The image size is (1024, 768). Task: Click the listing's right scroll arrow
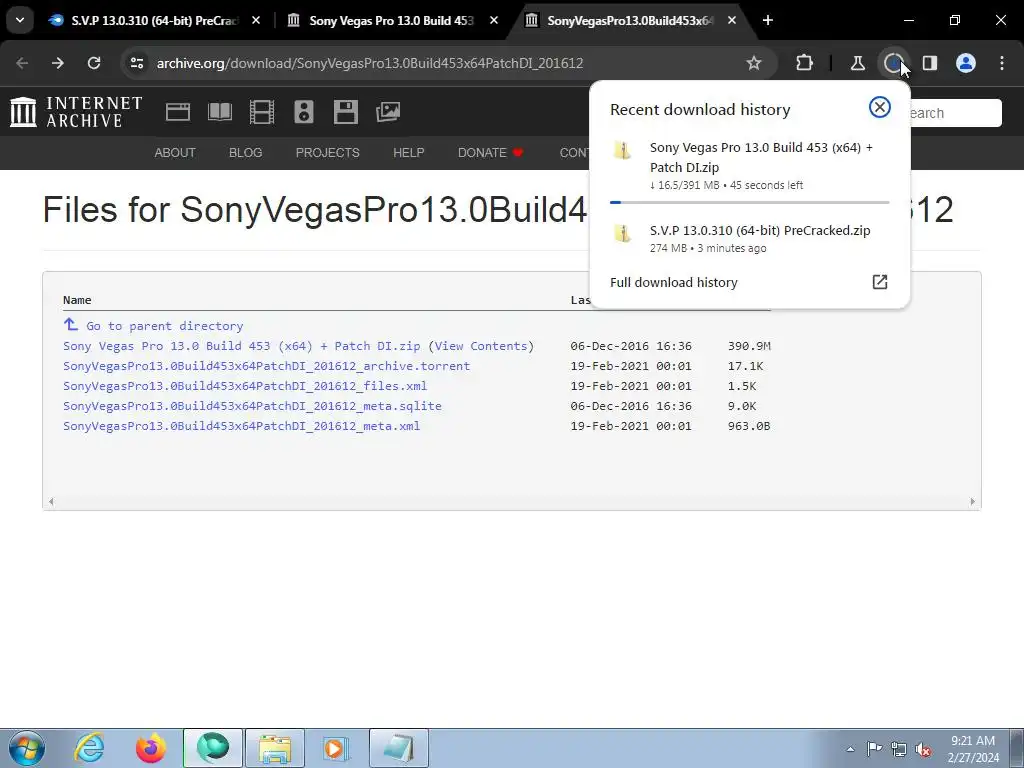click(972, 502)
